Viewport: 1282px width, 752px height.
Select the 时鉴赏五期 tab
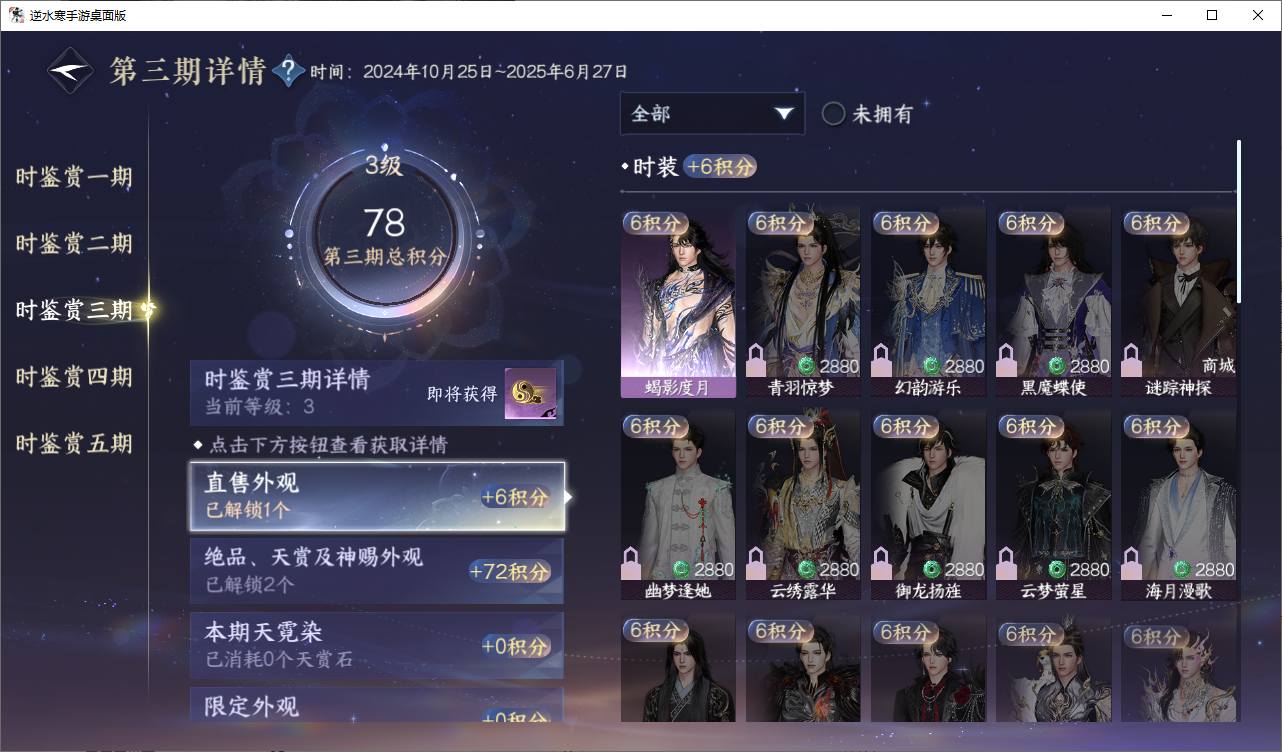pyautogui.click(x=74, y=443)
